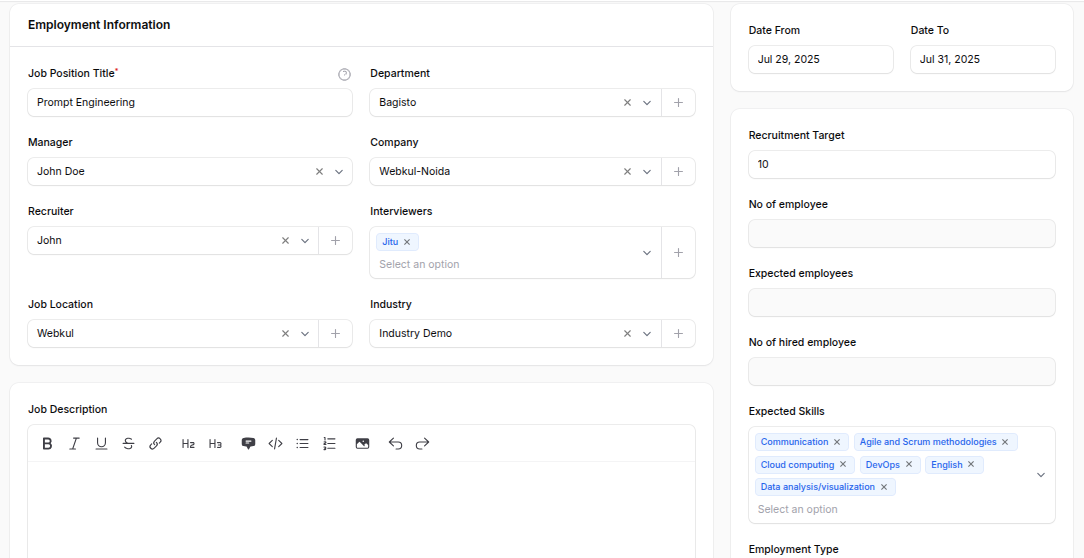Create a new Recruiter with plus button
The image size is (1084, 558).
tap(335, 241)
